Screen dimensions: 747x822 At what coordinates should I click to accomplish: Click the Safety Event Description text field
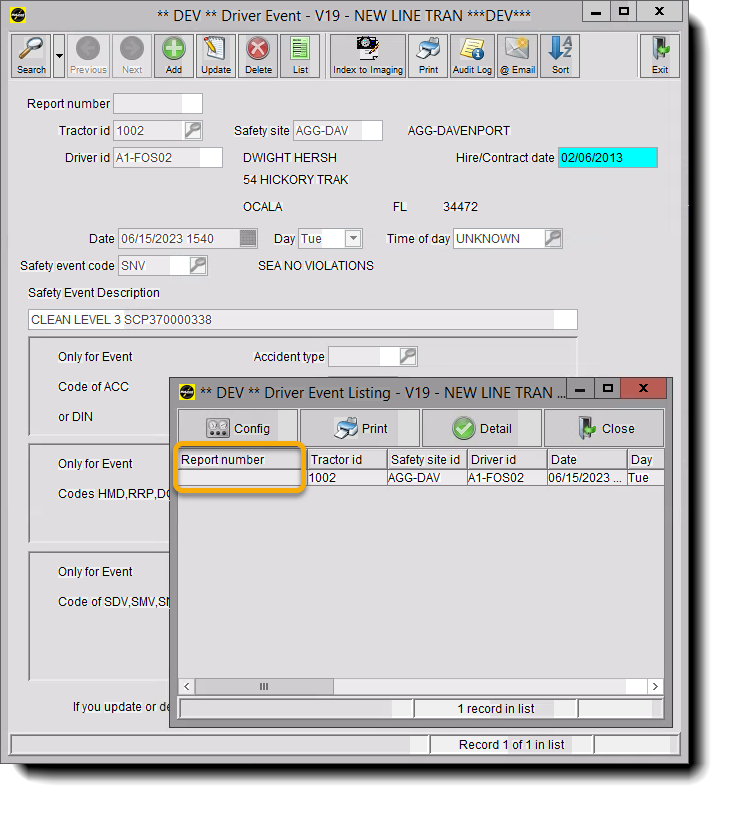pyautogui.click(x=302, y=319)
